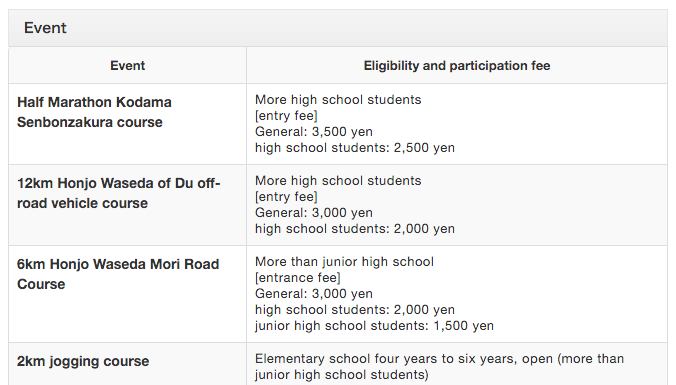This screenshot has width=676, height=385.
Task: Select high school students: 2,500 yen line
Action: 354,147
